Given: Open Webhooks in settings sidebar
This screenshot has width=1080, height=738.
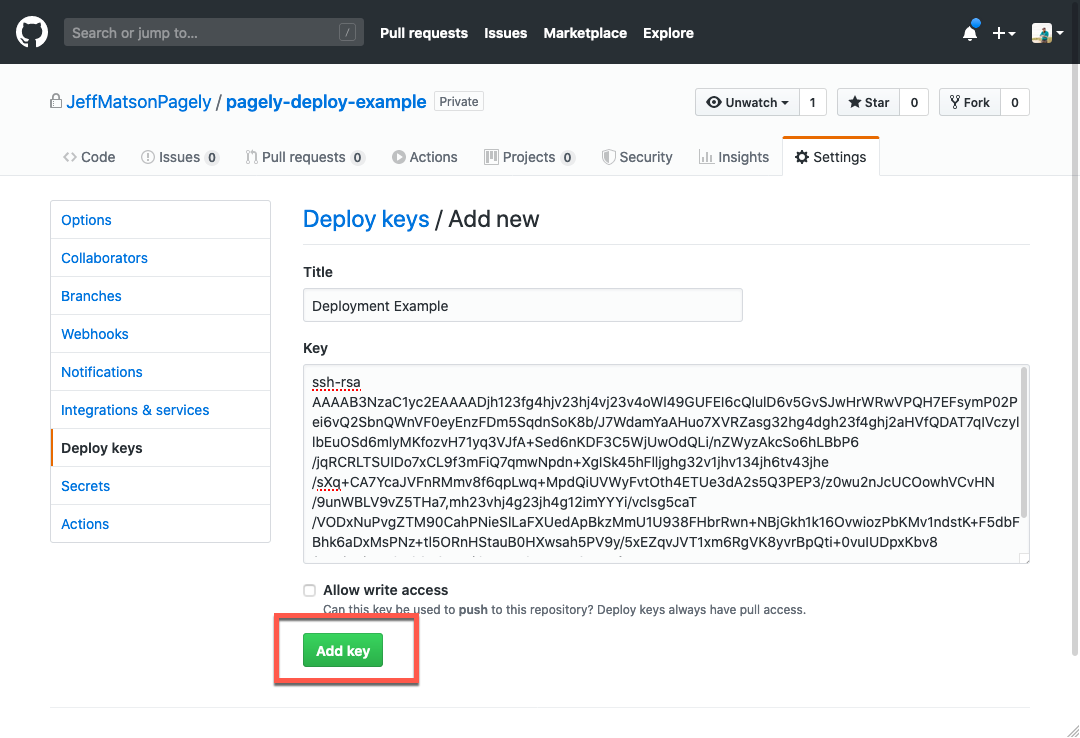Looking at the screenshot, I should [x=160, y=334].
